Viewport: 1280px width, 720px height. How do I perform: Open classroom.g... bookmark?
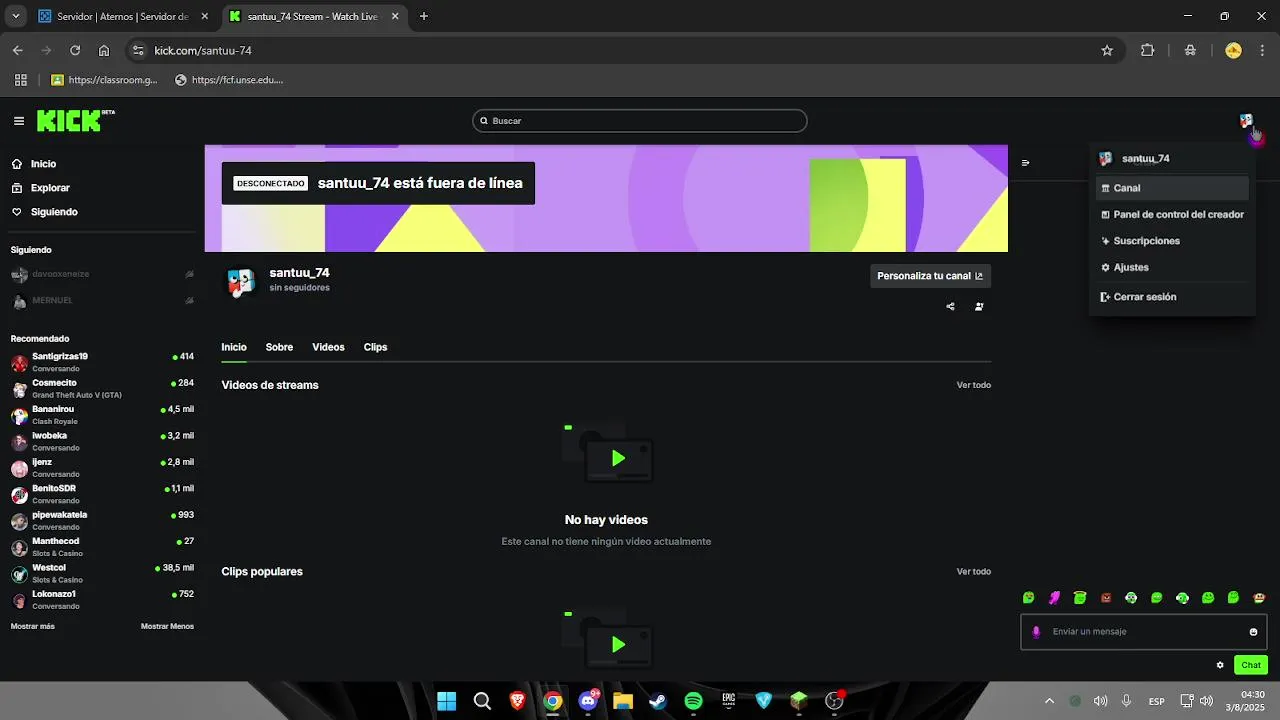point(104,80)
